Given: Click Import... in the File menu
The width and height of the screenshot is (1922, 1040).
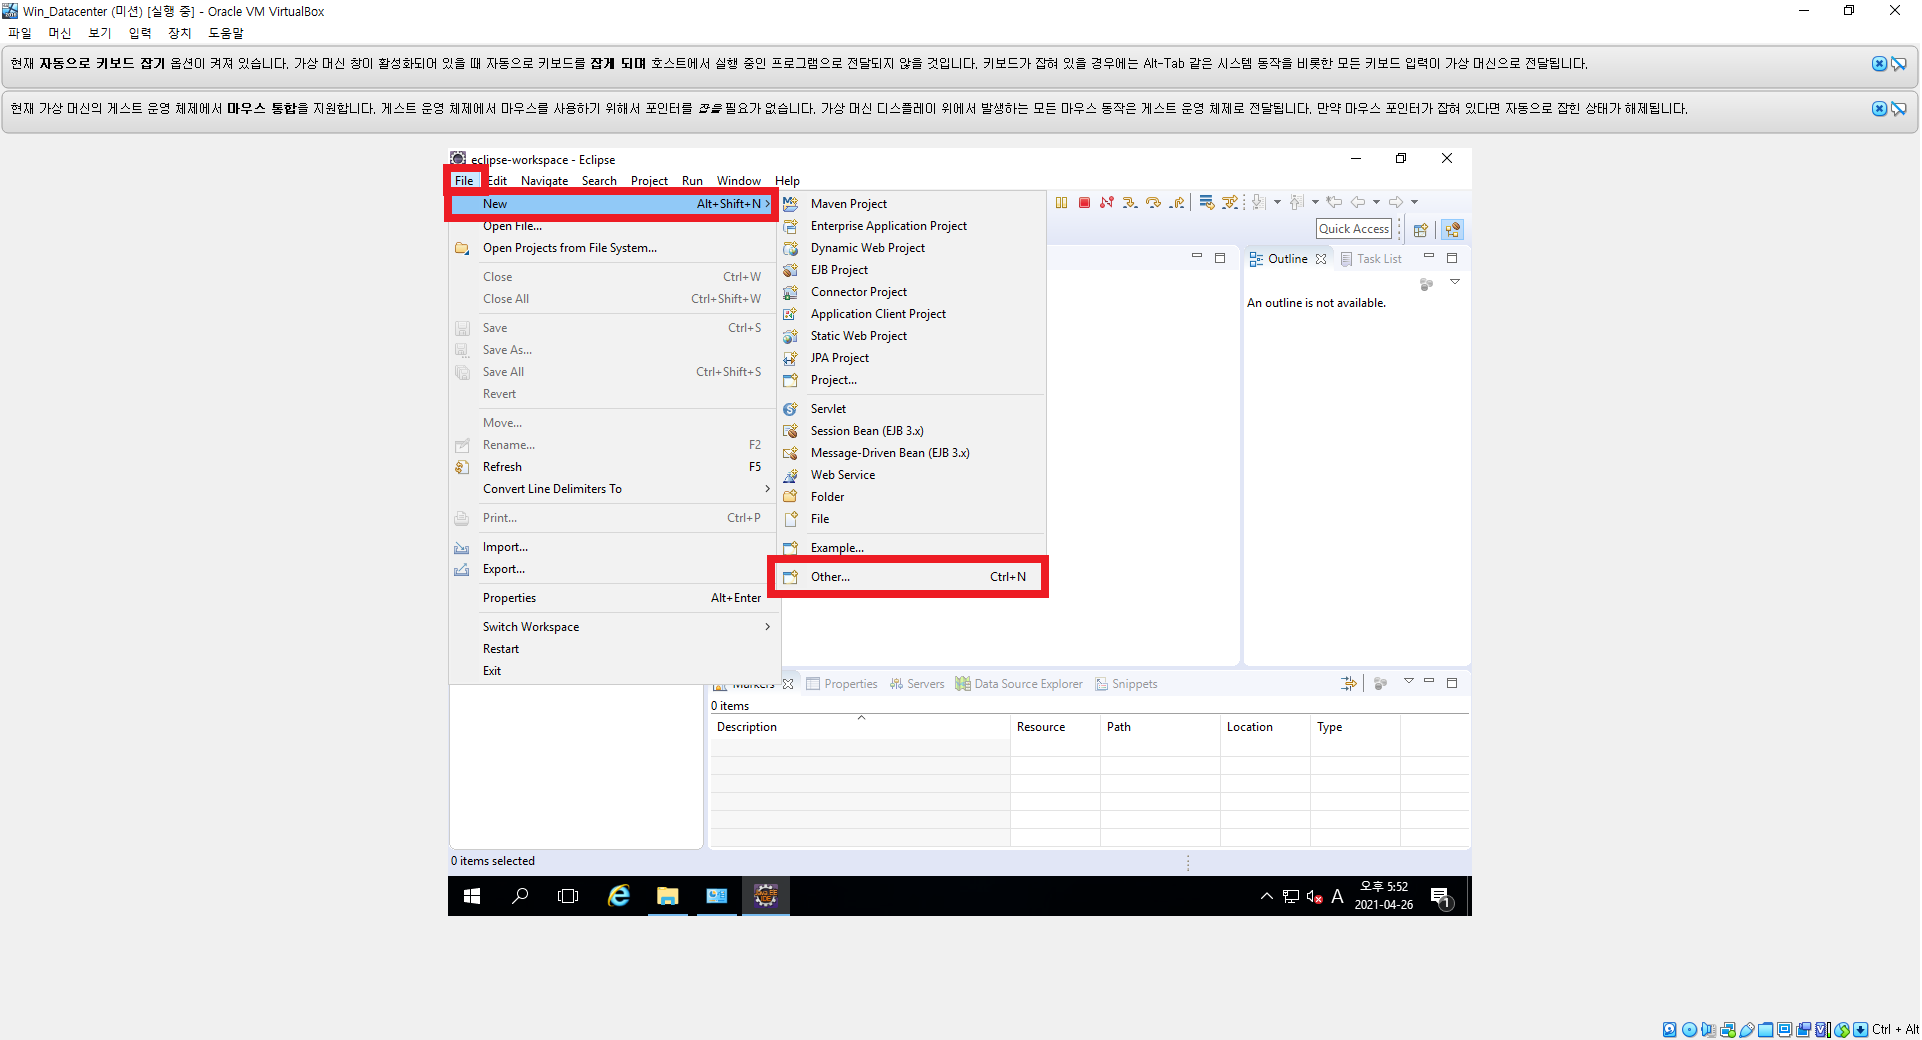Looking at the screenshot, I should coord(615,547).
